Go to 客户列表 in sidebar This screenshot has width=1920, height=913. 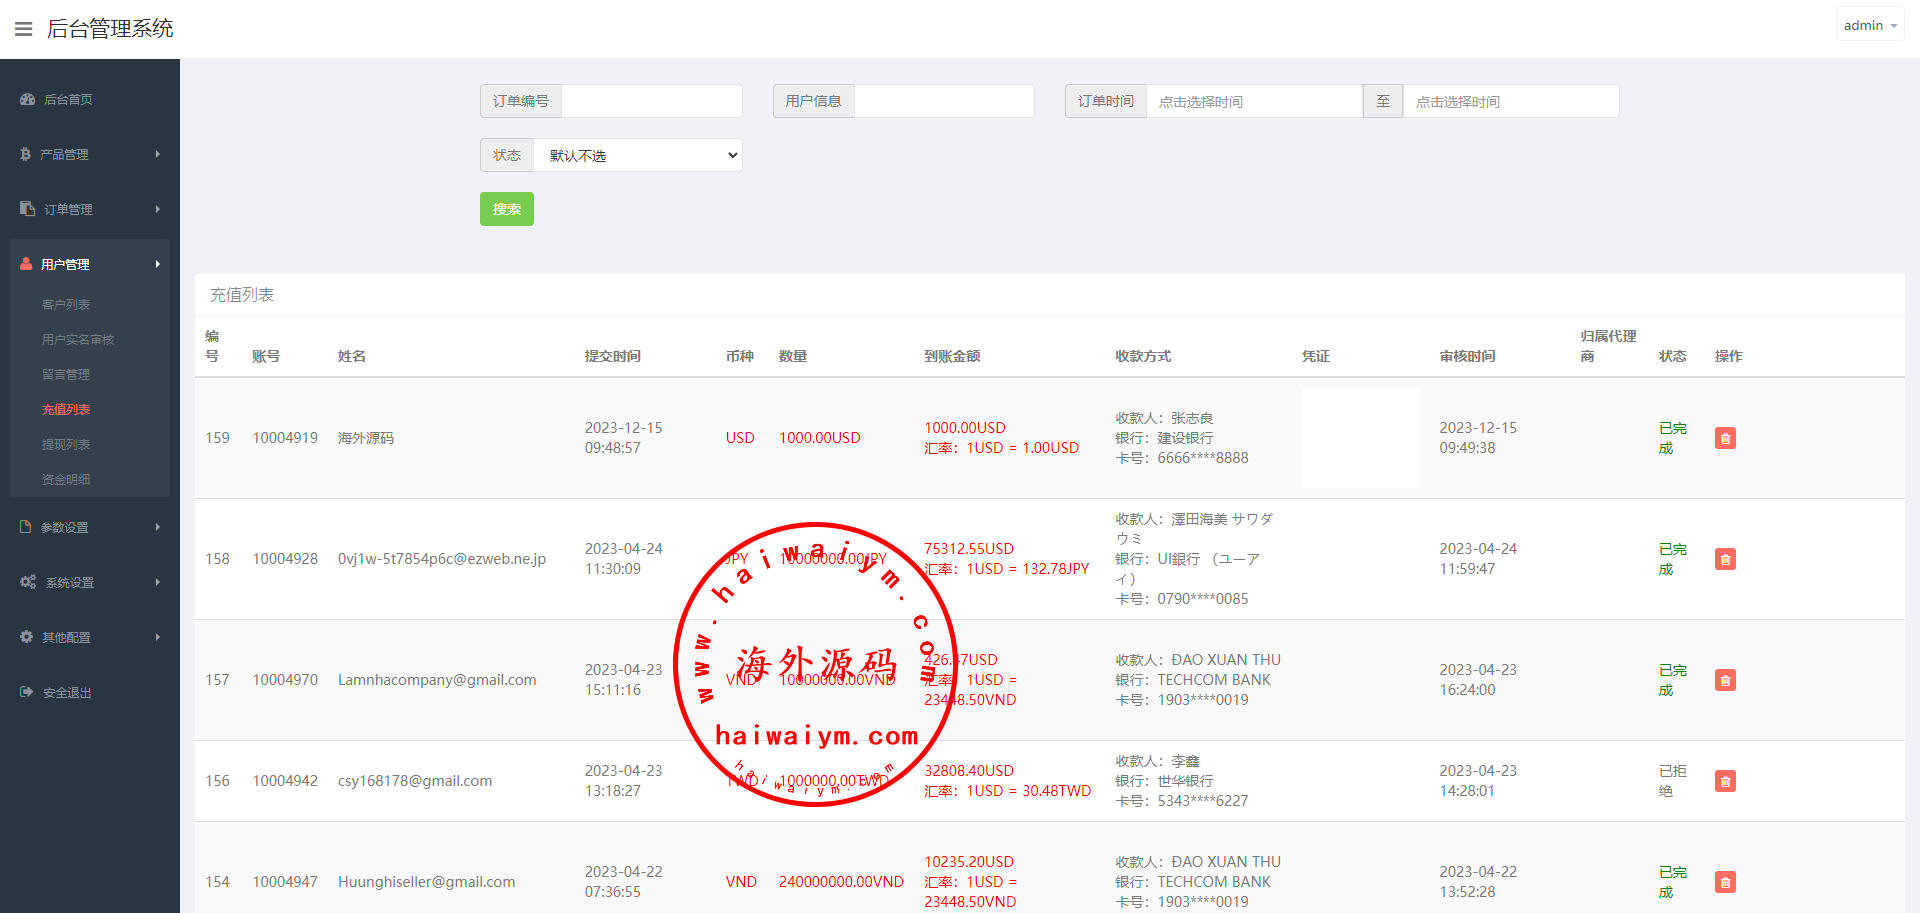click(x=66, y=304)
